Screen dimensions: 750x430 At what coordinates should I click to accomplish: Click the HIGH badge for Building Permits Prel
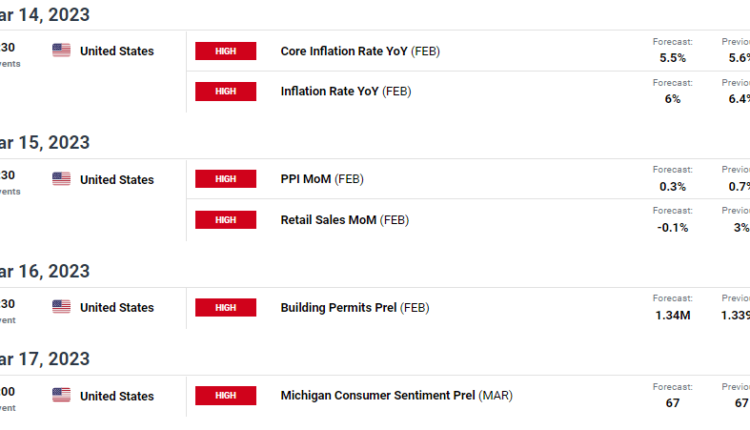point(226,308)
